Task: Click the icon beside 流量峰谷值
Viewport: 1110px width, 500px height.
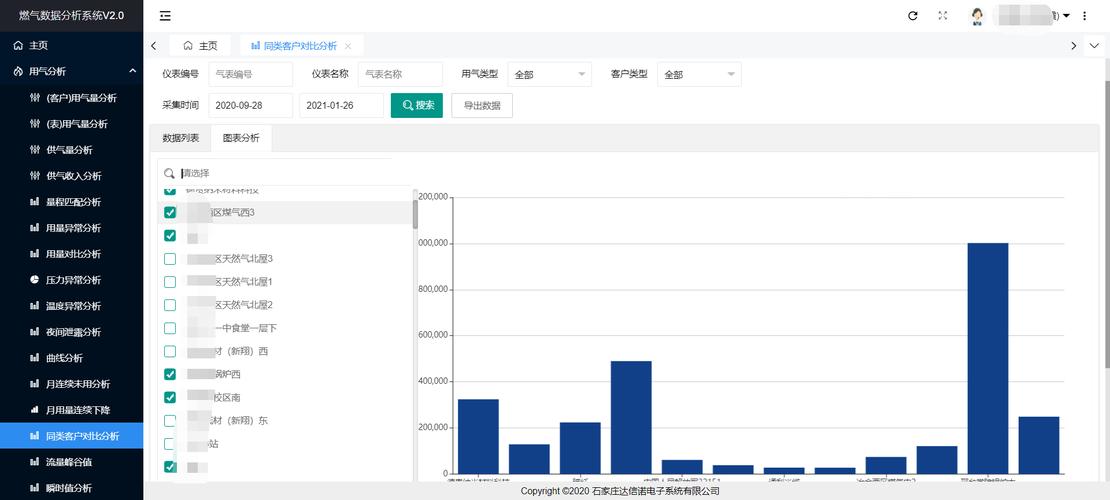Action: 34,462
